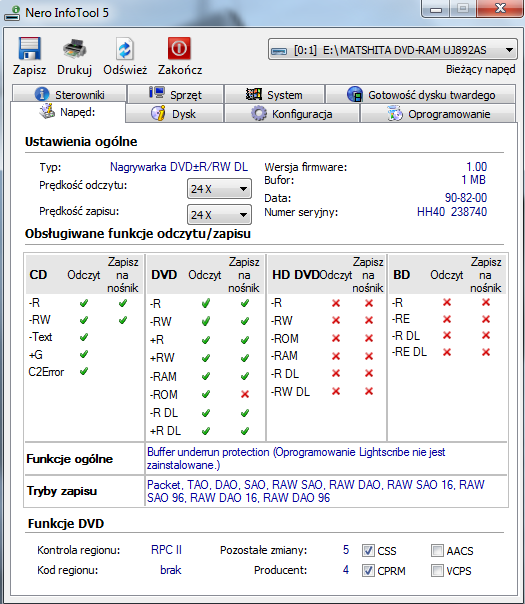
Task: Toggle the VCPS checkbox
Action: 437,570
